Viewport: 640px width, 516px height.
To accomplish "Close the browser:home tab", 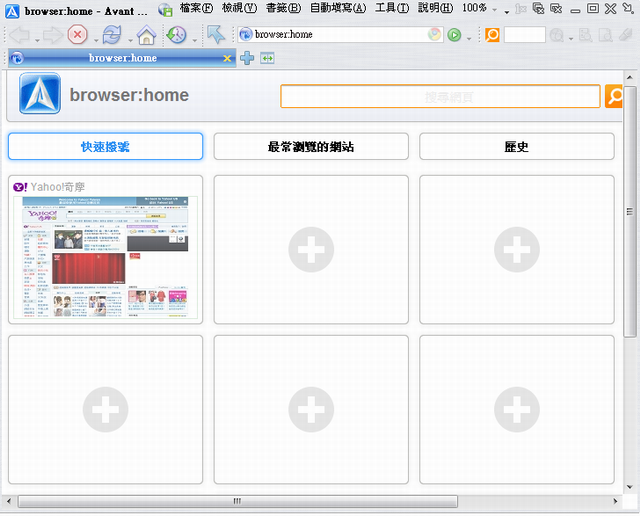I will [227, 58].
